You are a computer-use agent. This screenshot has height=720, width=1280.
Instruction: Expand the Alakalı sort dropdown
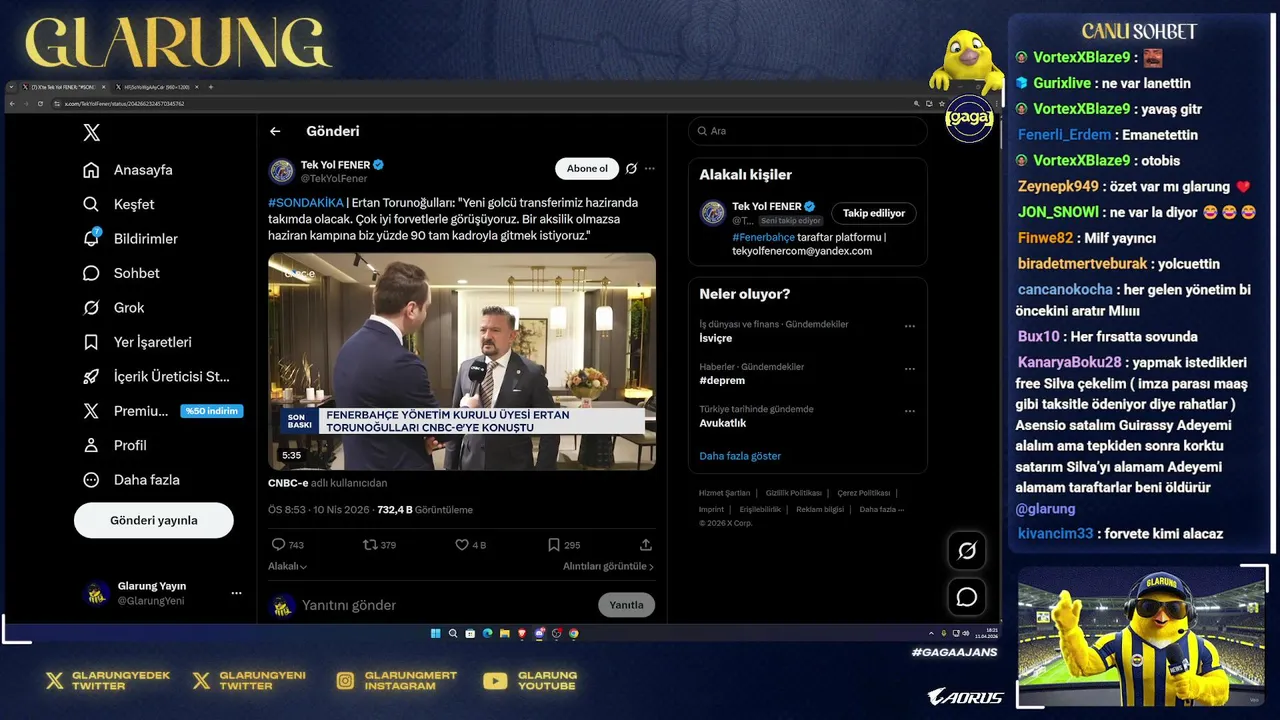[287, 566]
